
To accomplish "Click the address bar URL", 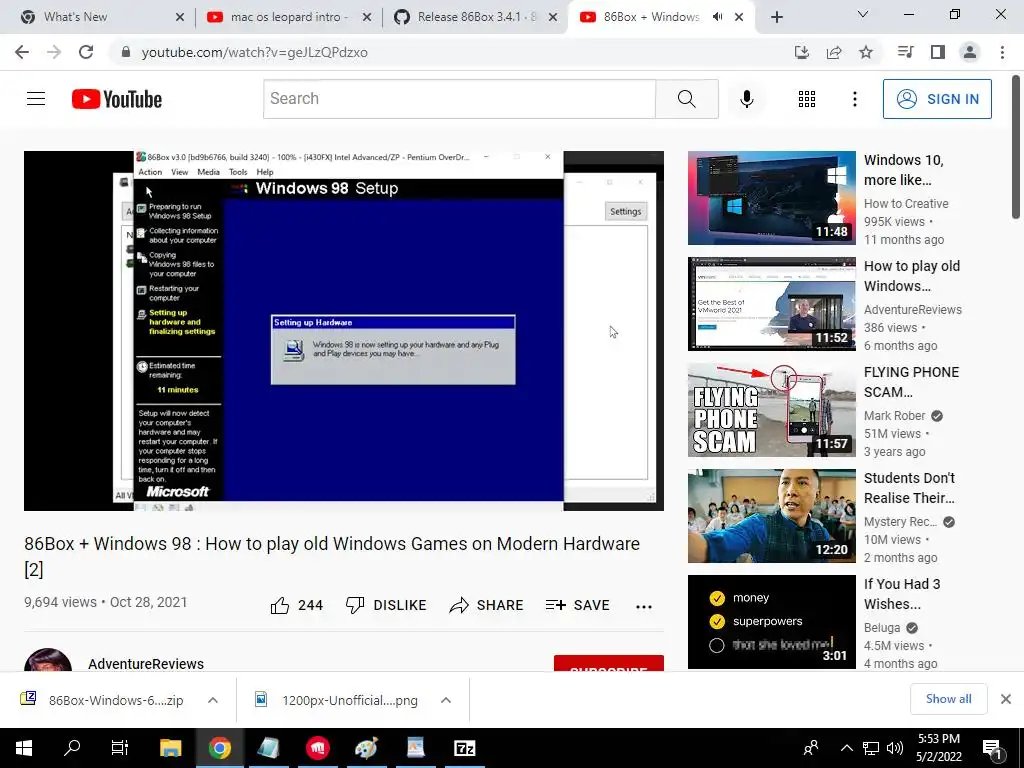I will point(255,52).
